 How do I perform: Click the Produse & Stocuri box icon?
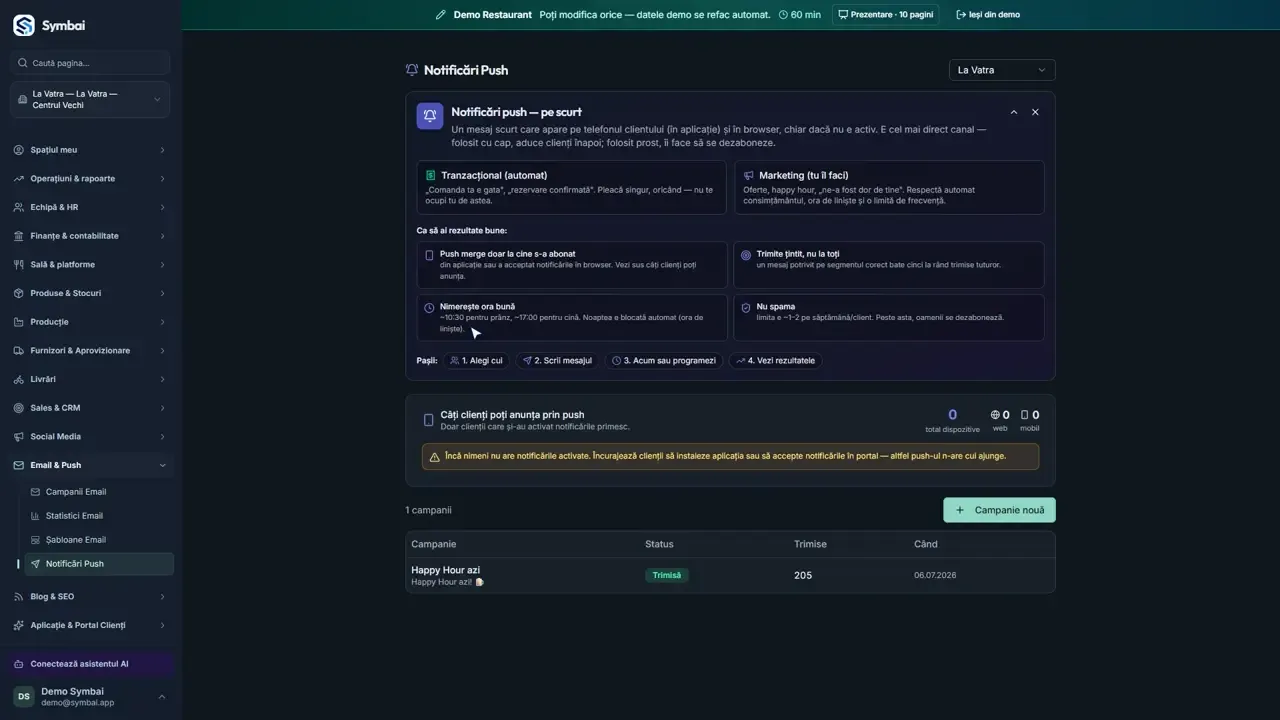tap(19, 293)
